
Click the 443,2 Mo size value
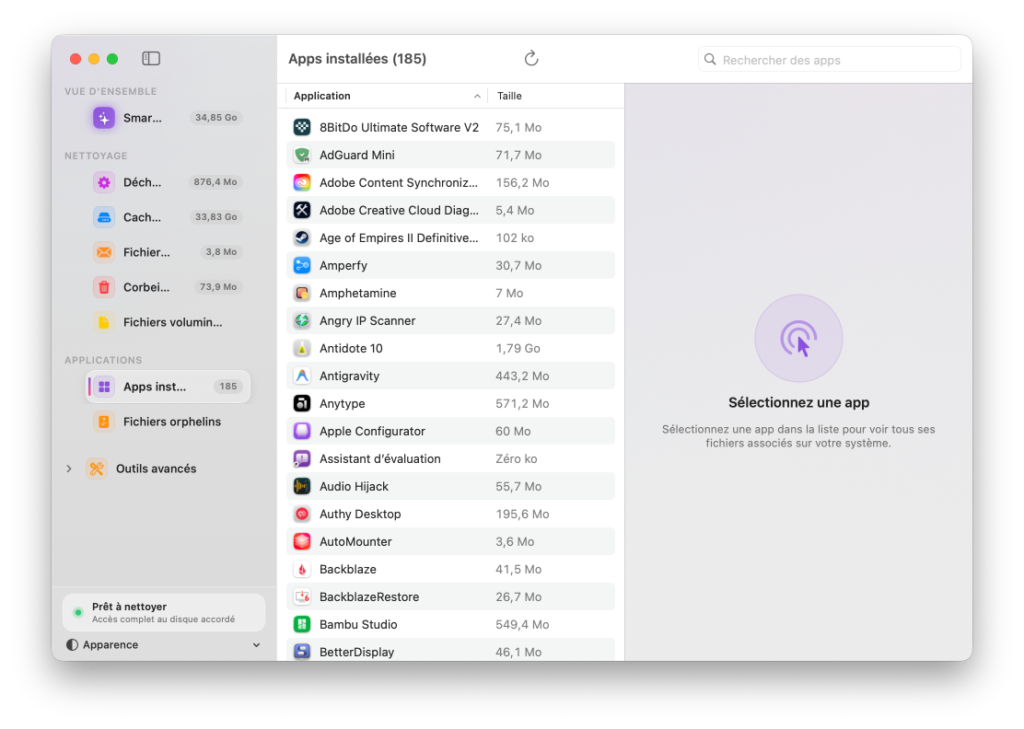522,376
